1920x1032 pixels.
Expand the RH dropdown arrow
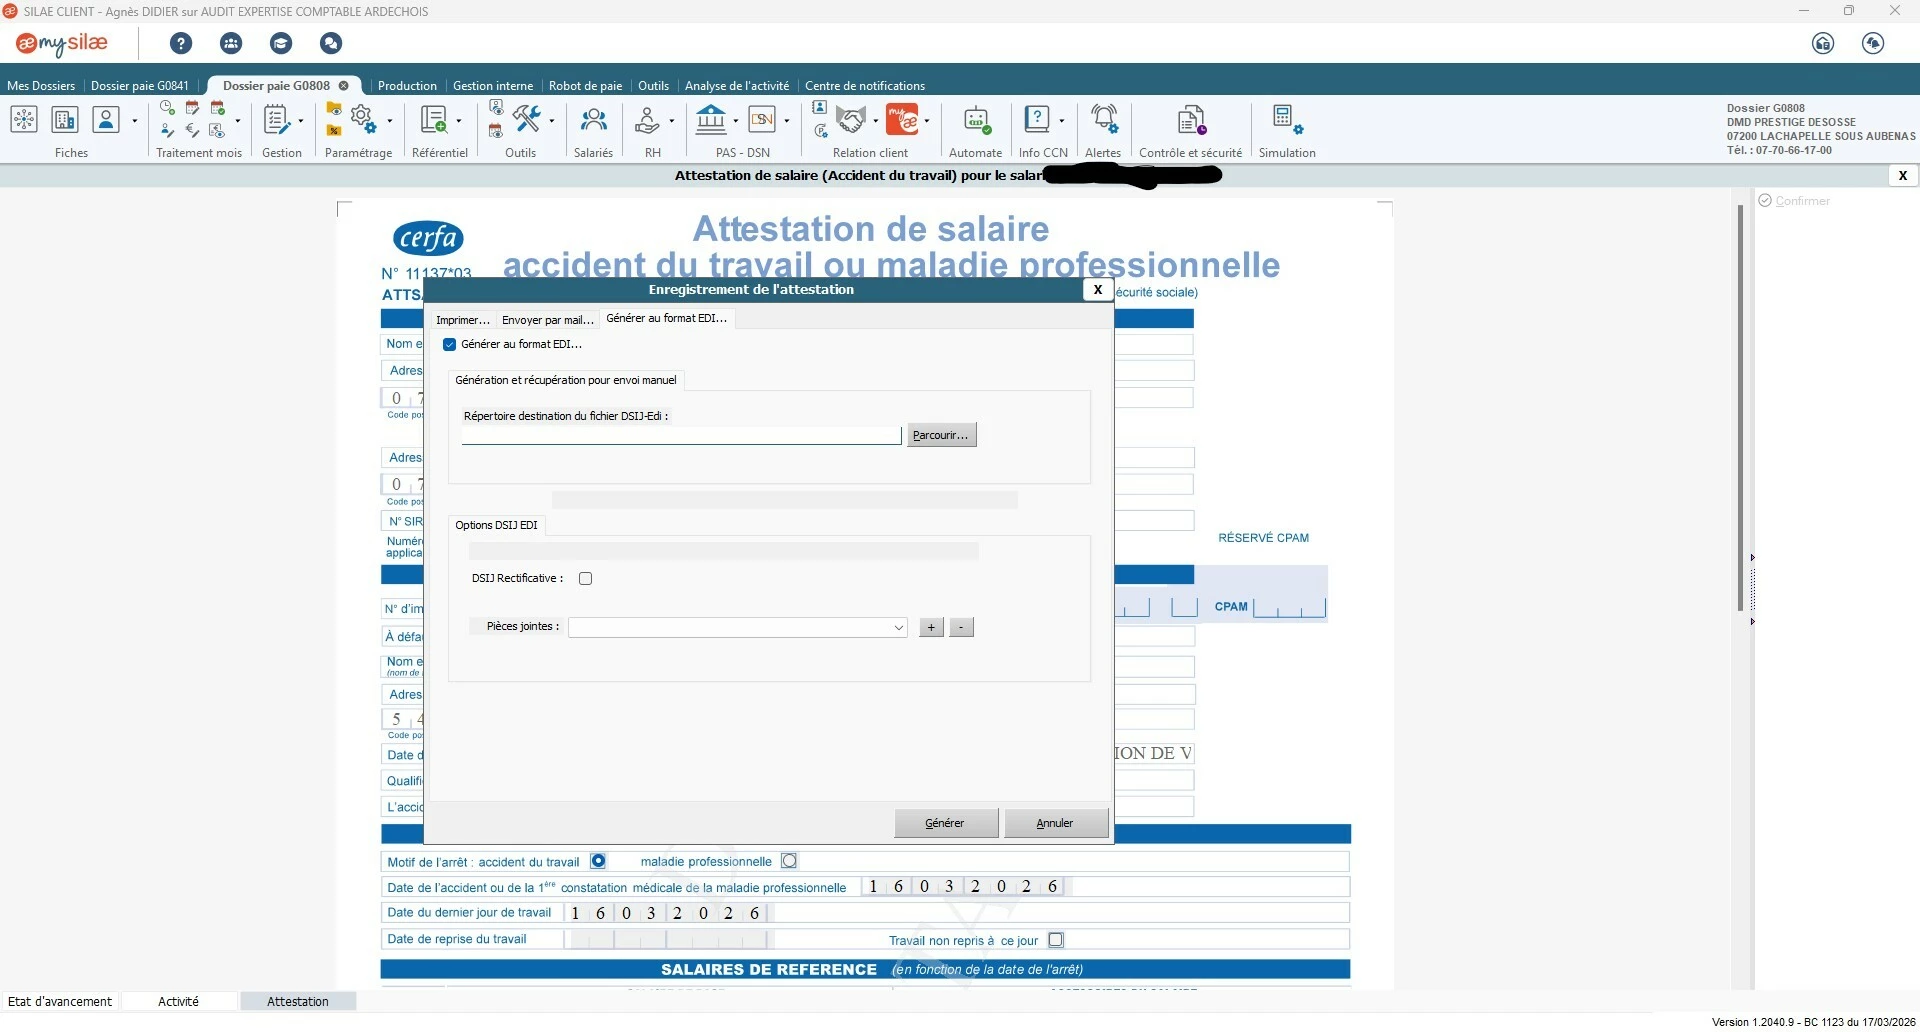click(672, 121)
